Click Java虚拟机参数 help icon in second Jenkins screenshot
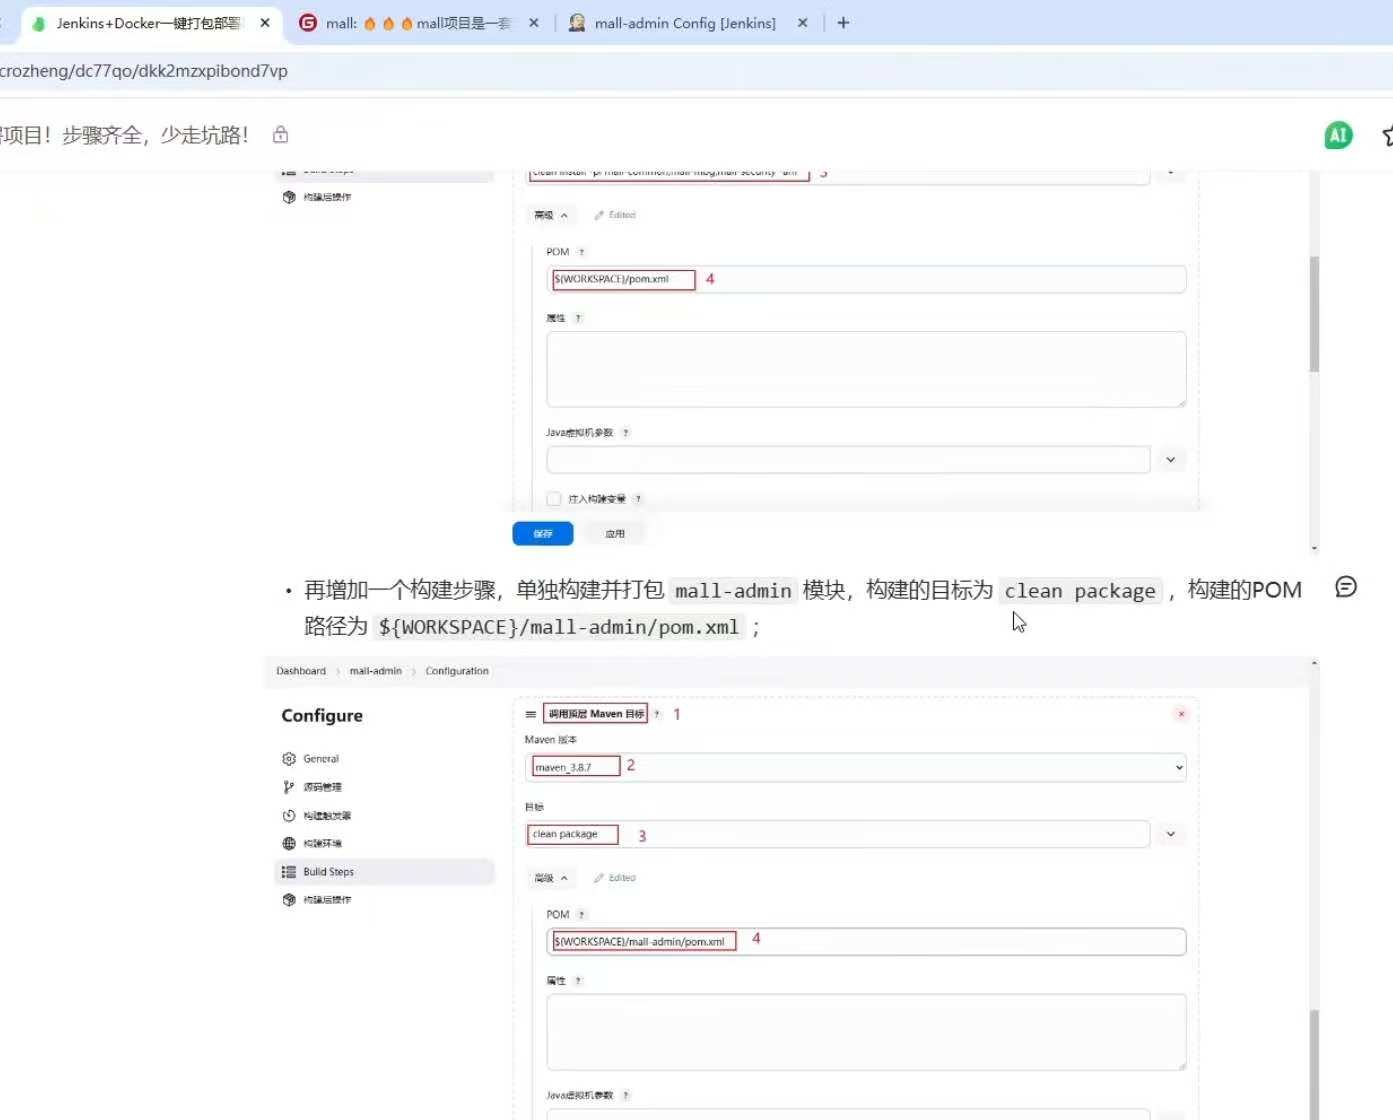1393x1120 pixels. [626, 1096]
